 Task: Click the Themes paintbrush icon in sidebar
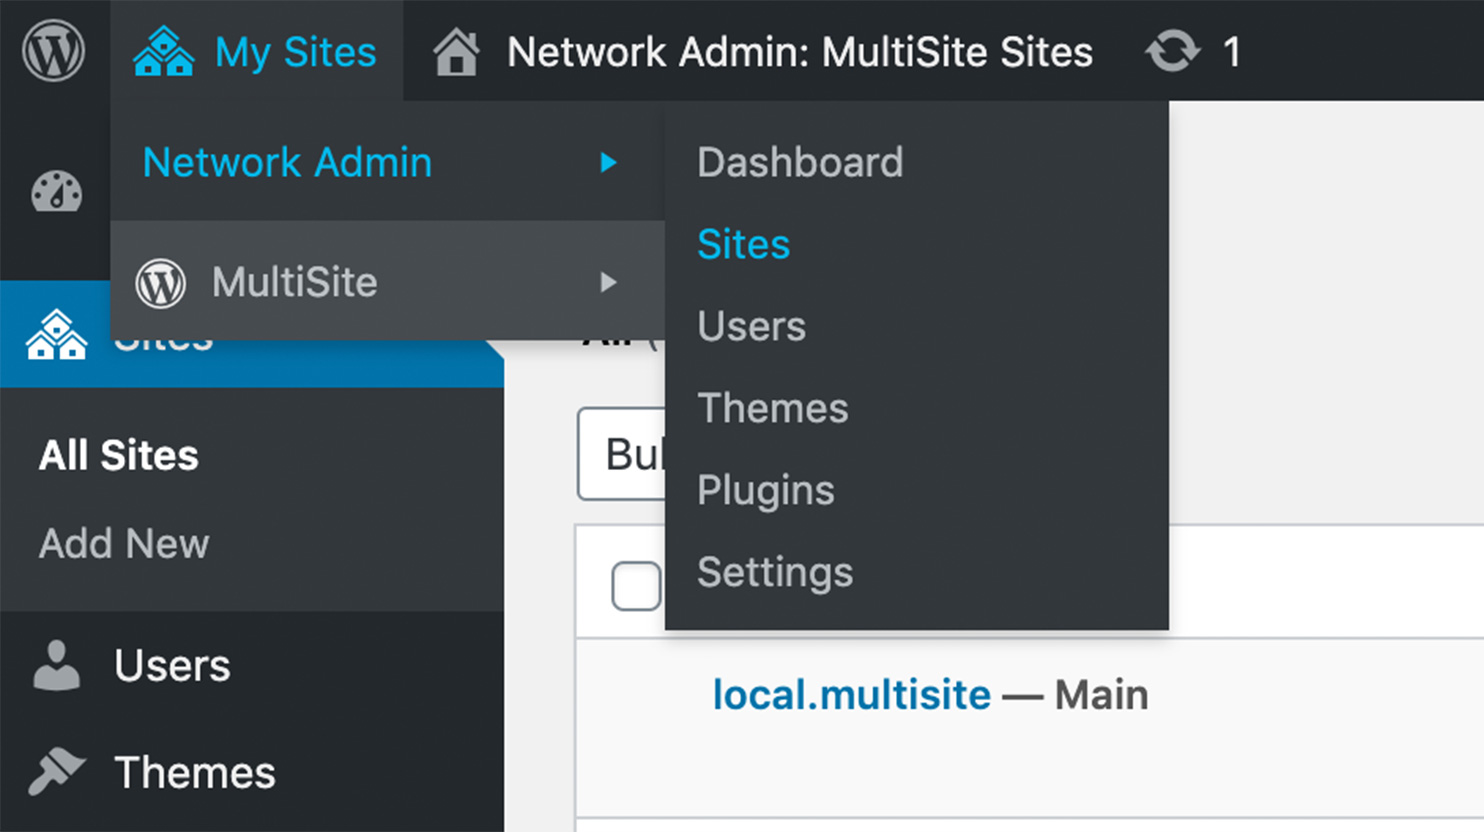(x=55, y=771)
